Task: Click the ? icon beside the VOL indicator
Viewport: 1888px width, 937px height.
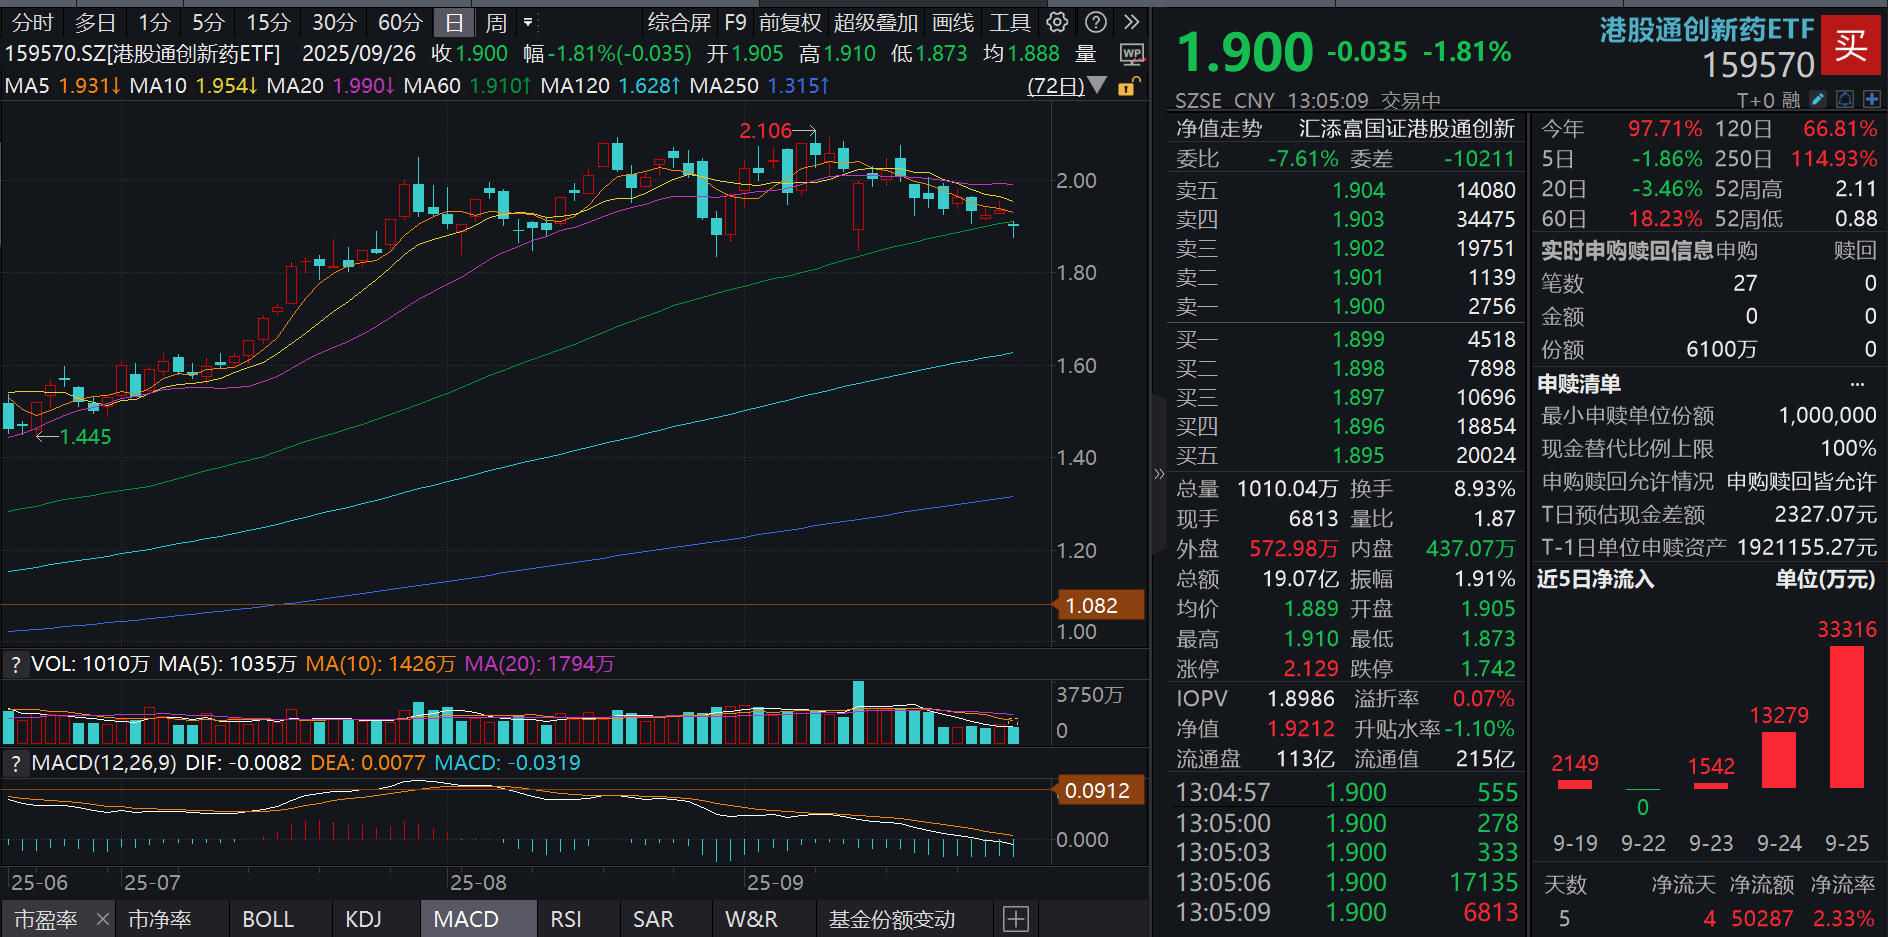Action: (16, 663)
